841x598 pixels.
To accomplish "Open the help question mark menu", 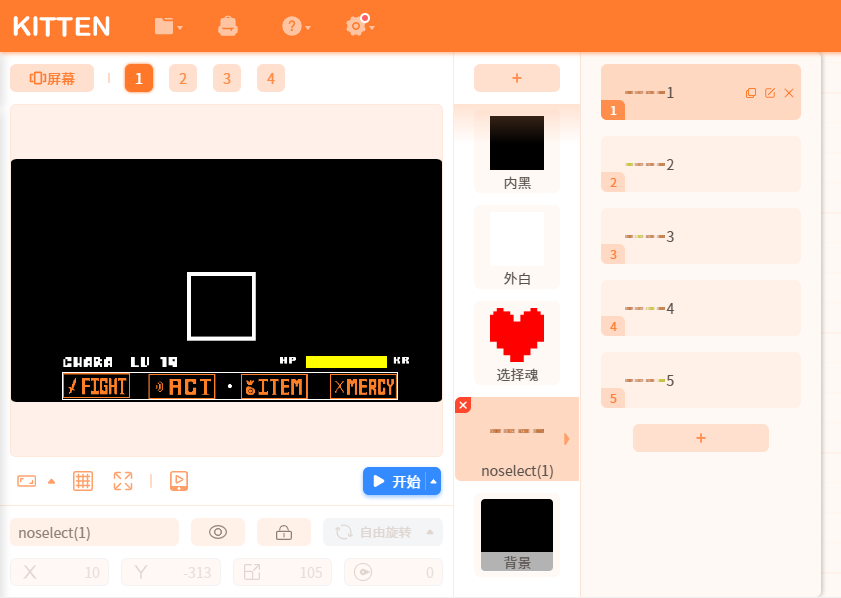I will point(292,26).
